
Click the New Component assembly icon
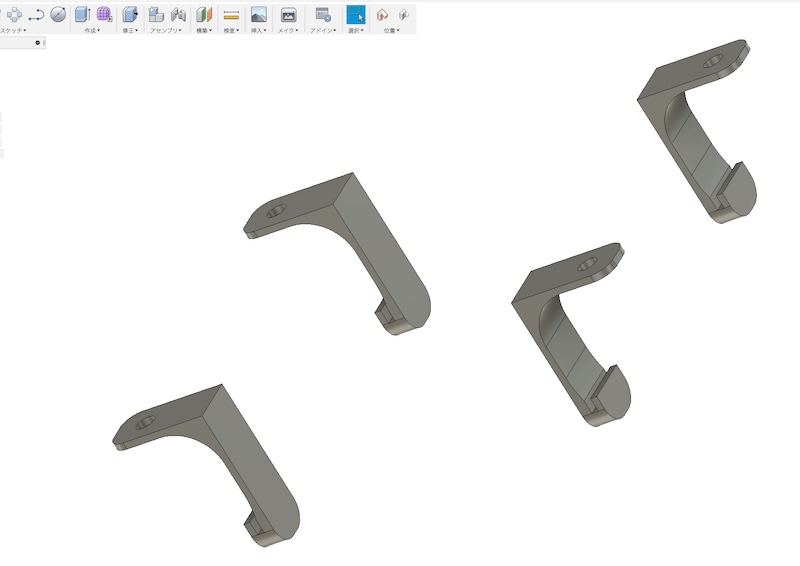tap(156, 14)
